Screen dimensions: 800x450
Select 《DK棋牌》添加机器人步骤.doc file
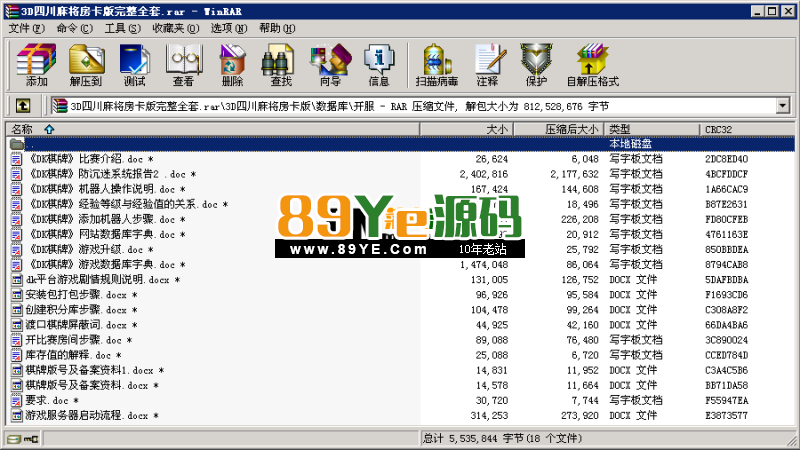106,219
